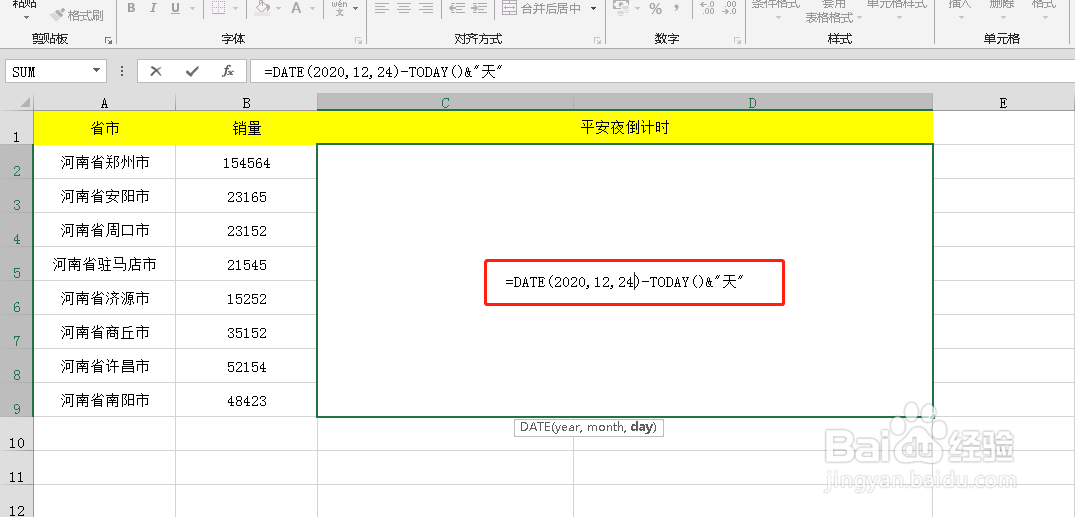Open the font color dropdown arrow
Viewport: 1075px width, 517px height.
[314, 8]
